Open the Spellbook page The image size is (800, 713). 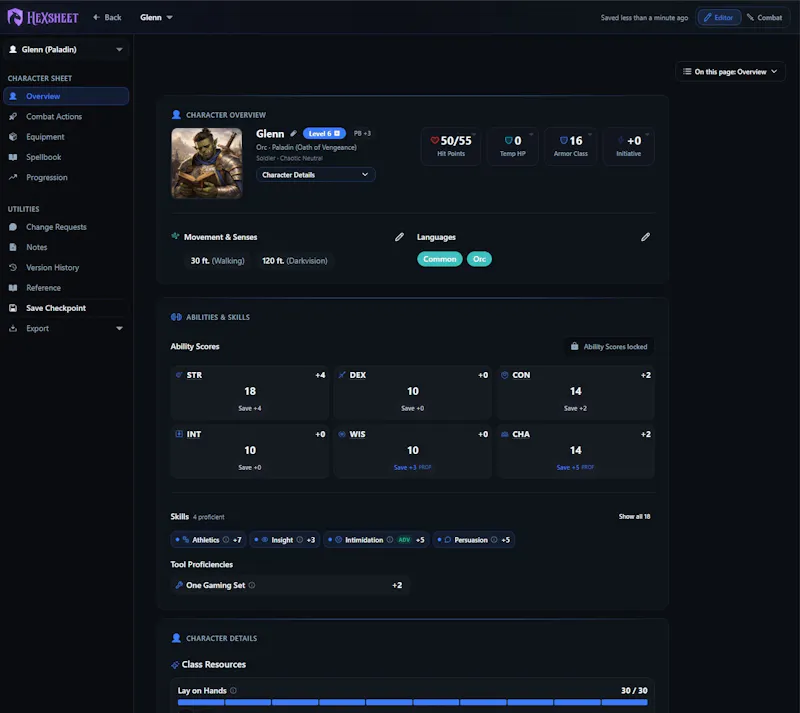43,157
